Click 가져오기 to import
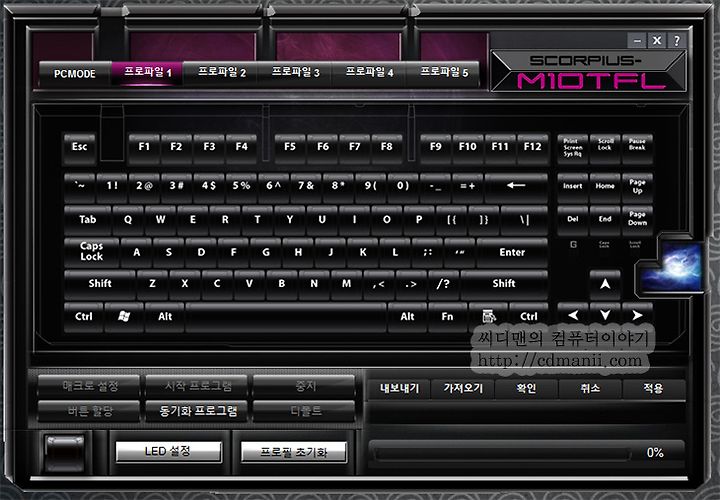The height and width of the screenshot is (500, 720). pyautogui.click(x=463, y=389)
